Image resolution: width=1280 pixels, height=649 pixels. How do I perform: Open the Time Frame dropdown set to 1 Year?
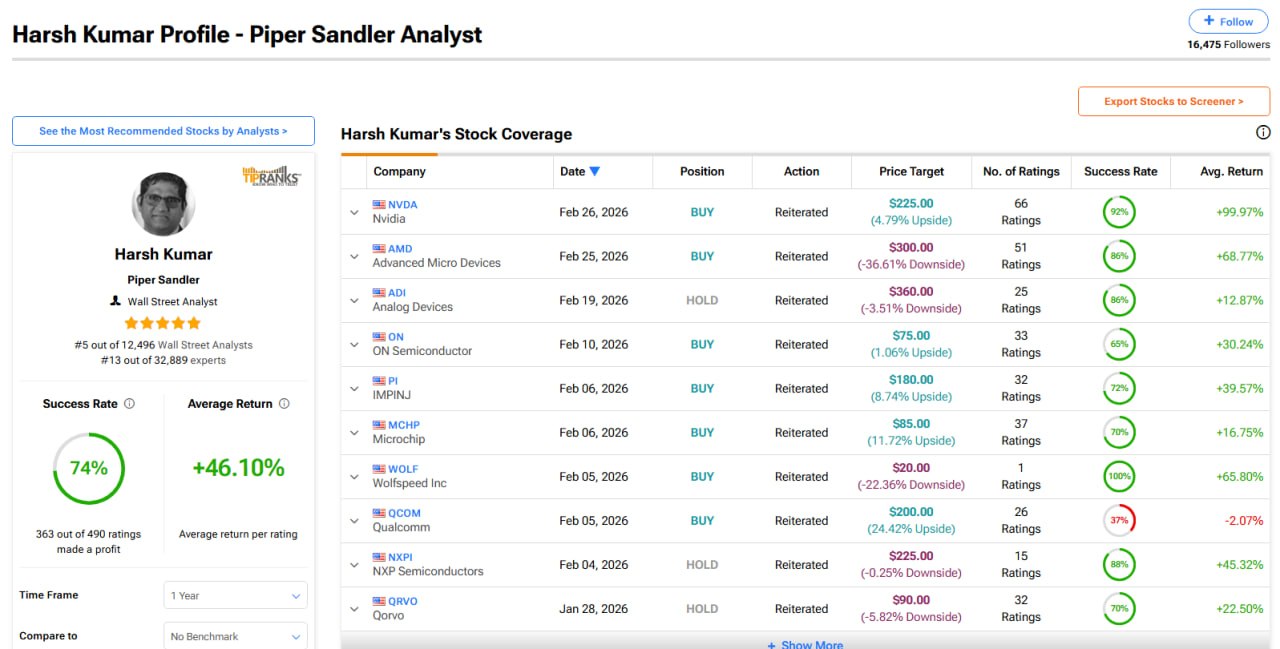tap(236, 595)
